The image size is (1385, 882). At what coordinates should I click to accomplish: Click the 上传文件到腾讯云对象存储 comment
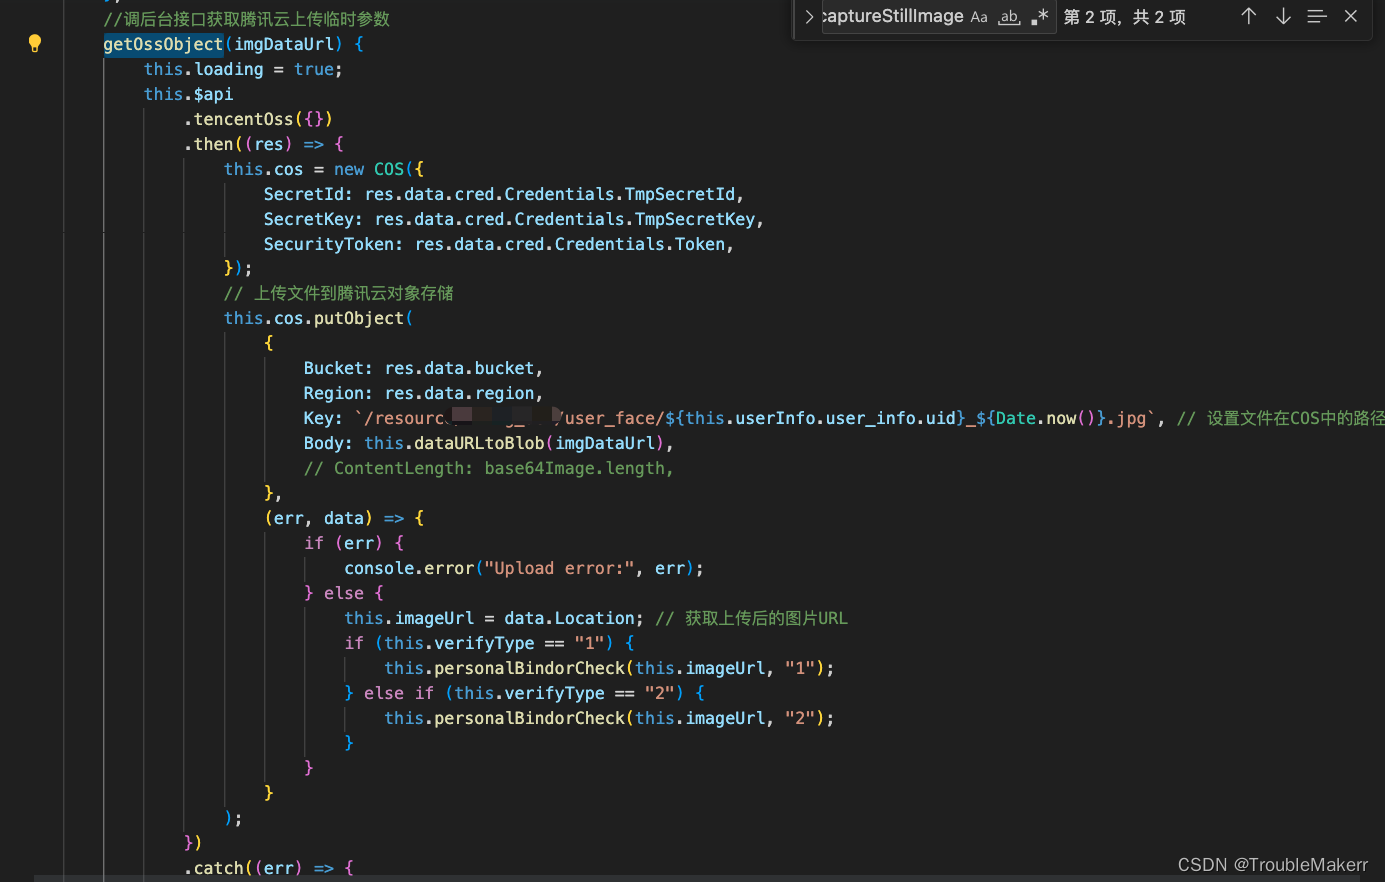(338, 293)
